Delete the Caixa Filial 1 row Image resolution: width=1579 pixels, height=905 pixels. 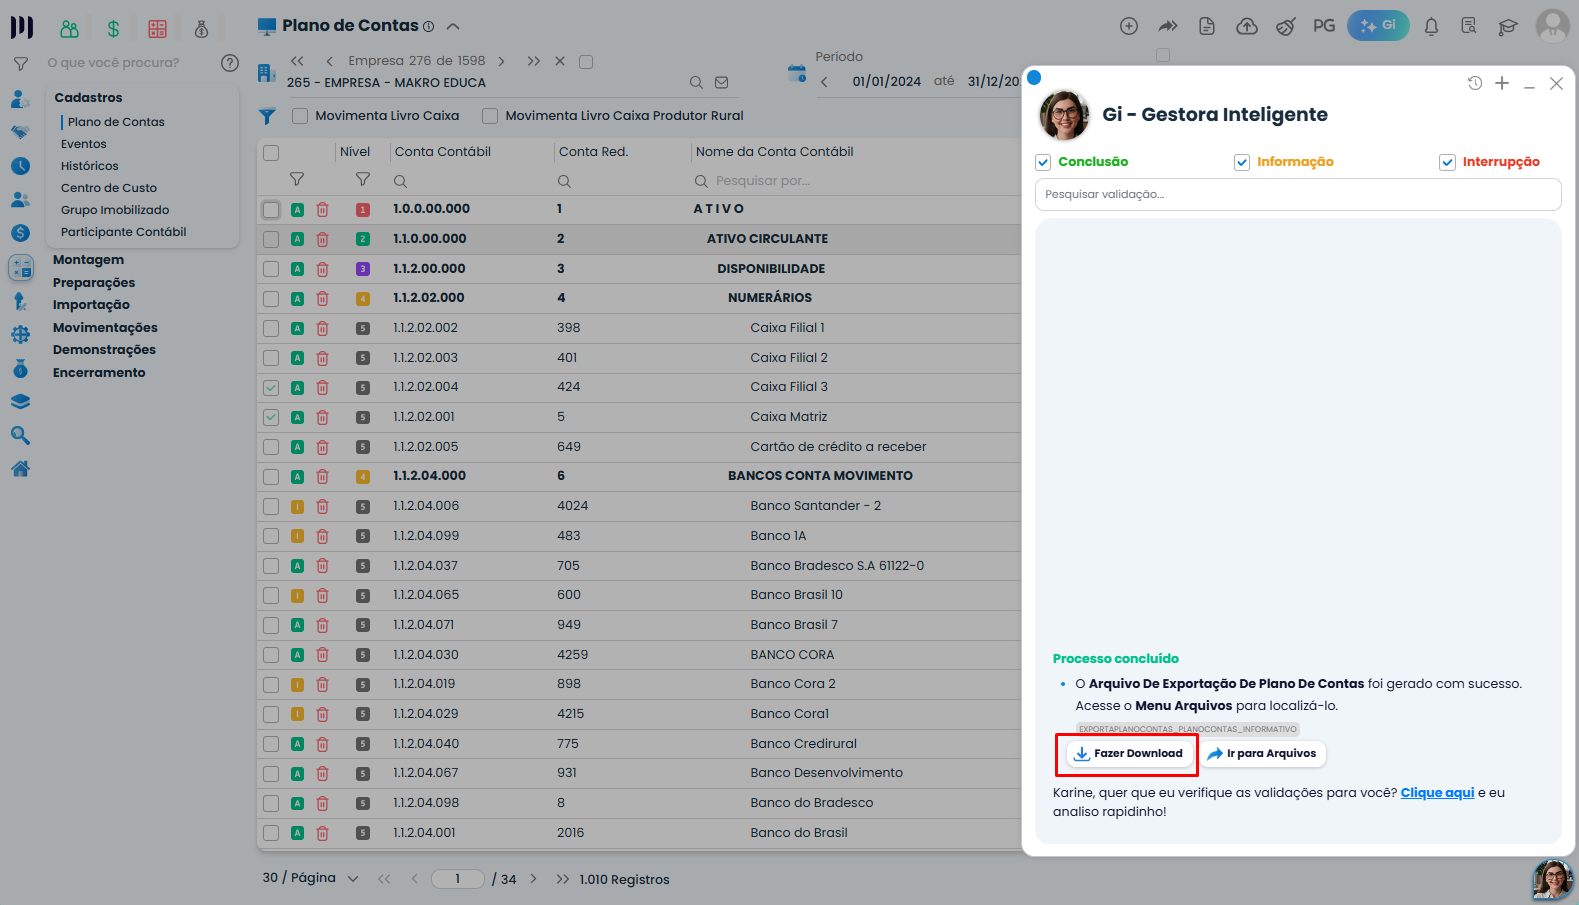(x=322, y=328)
